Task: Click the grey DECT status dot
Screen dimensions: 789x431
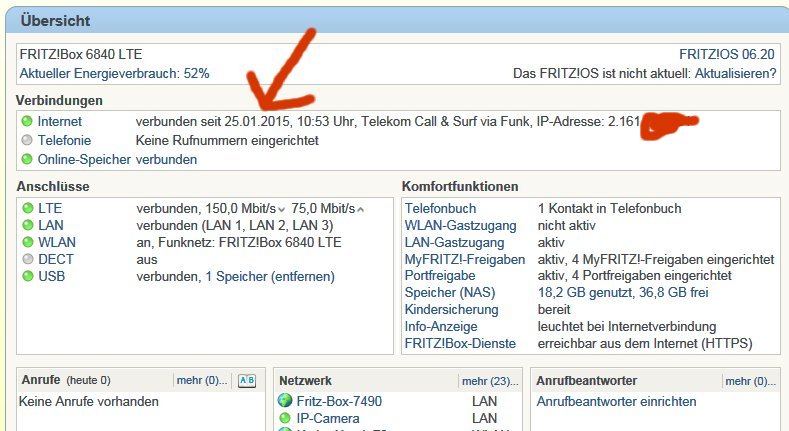Action: (28, 259)
